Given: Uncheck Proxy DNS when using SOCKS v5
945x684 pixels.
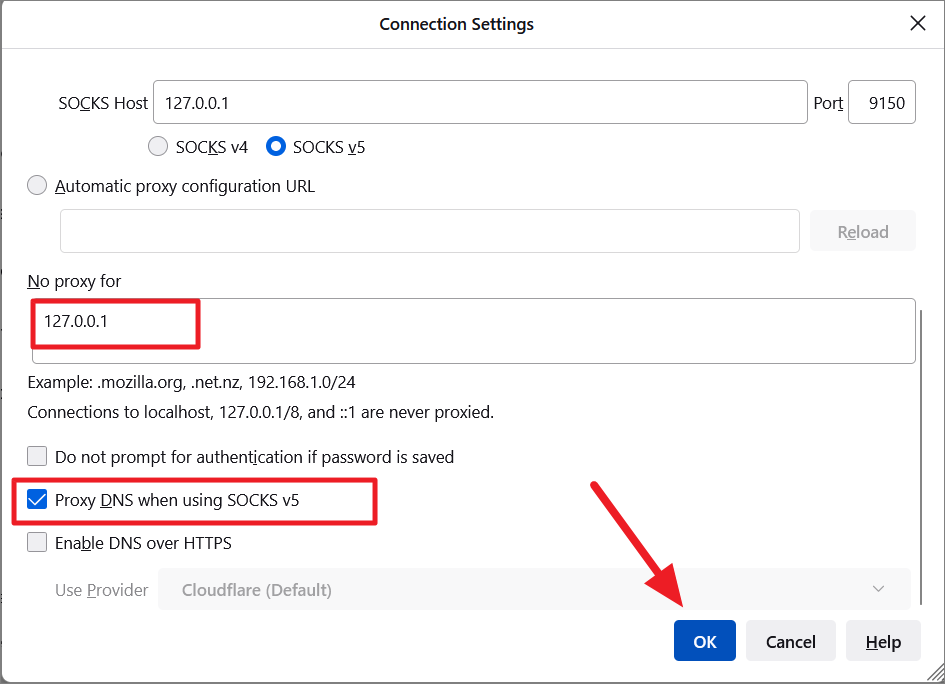Looking at the screenshot, I should [x=37, y=500].
